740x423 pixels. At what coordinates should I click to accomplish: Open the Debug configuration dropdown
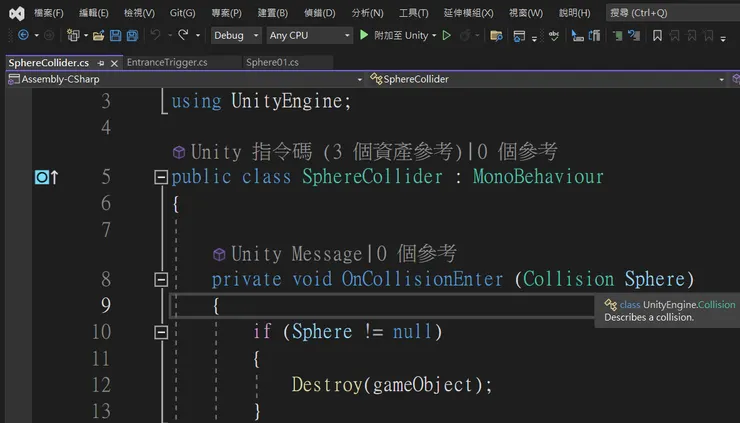(x=236, y=35)
